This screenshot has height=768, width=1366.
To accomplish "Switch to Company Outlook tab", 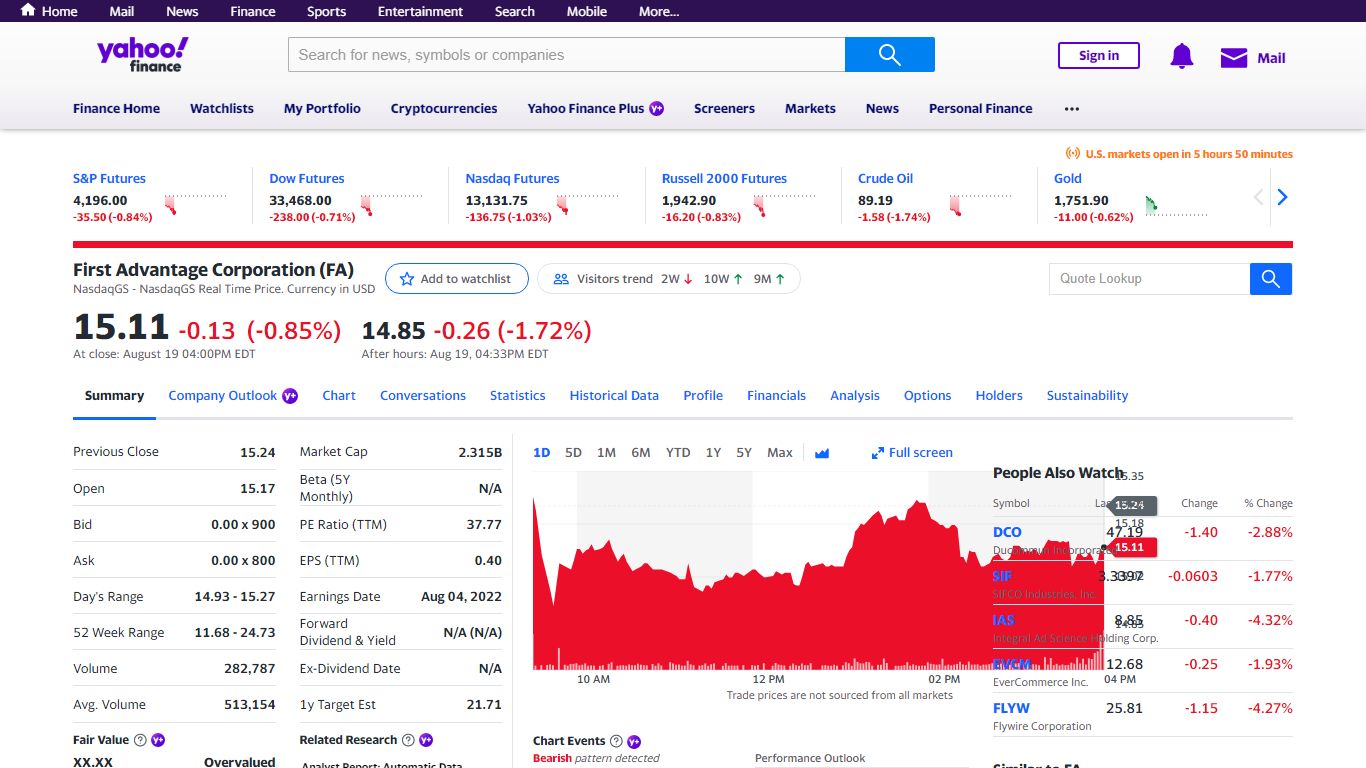I will tap(233, 396).
